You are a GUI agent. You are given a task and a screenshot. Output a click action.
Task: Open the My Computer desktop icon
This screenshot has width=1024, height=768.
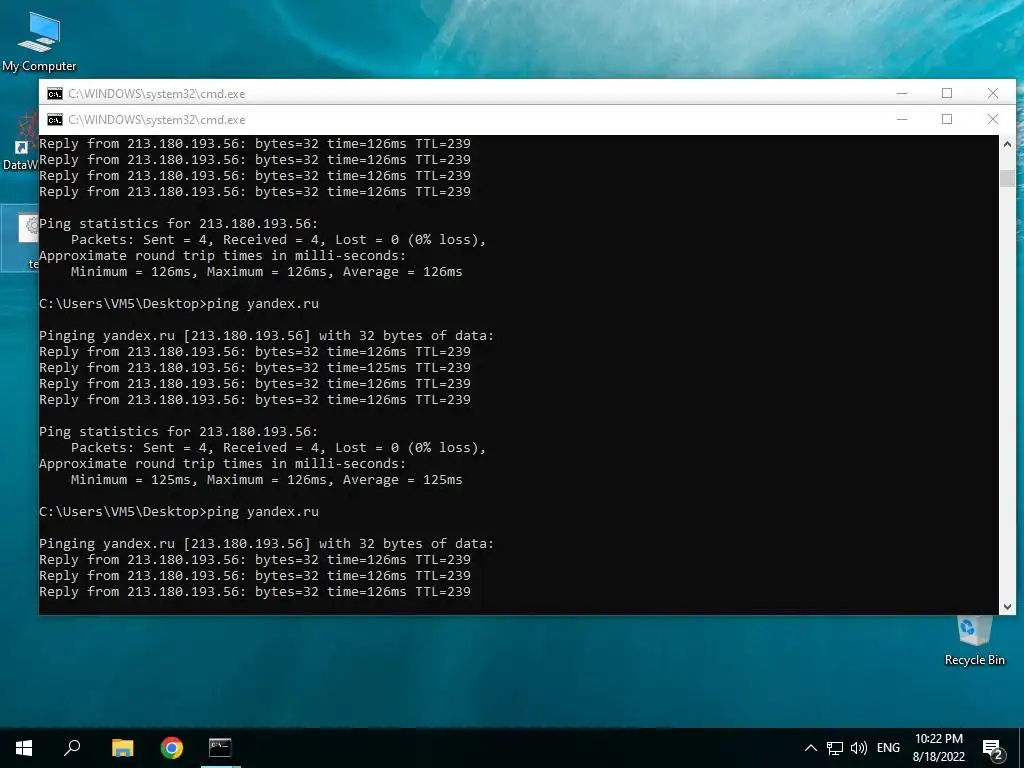coord(39,42)
